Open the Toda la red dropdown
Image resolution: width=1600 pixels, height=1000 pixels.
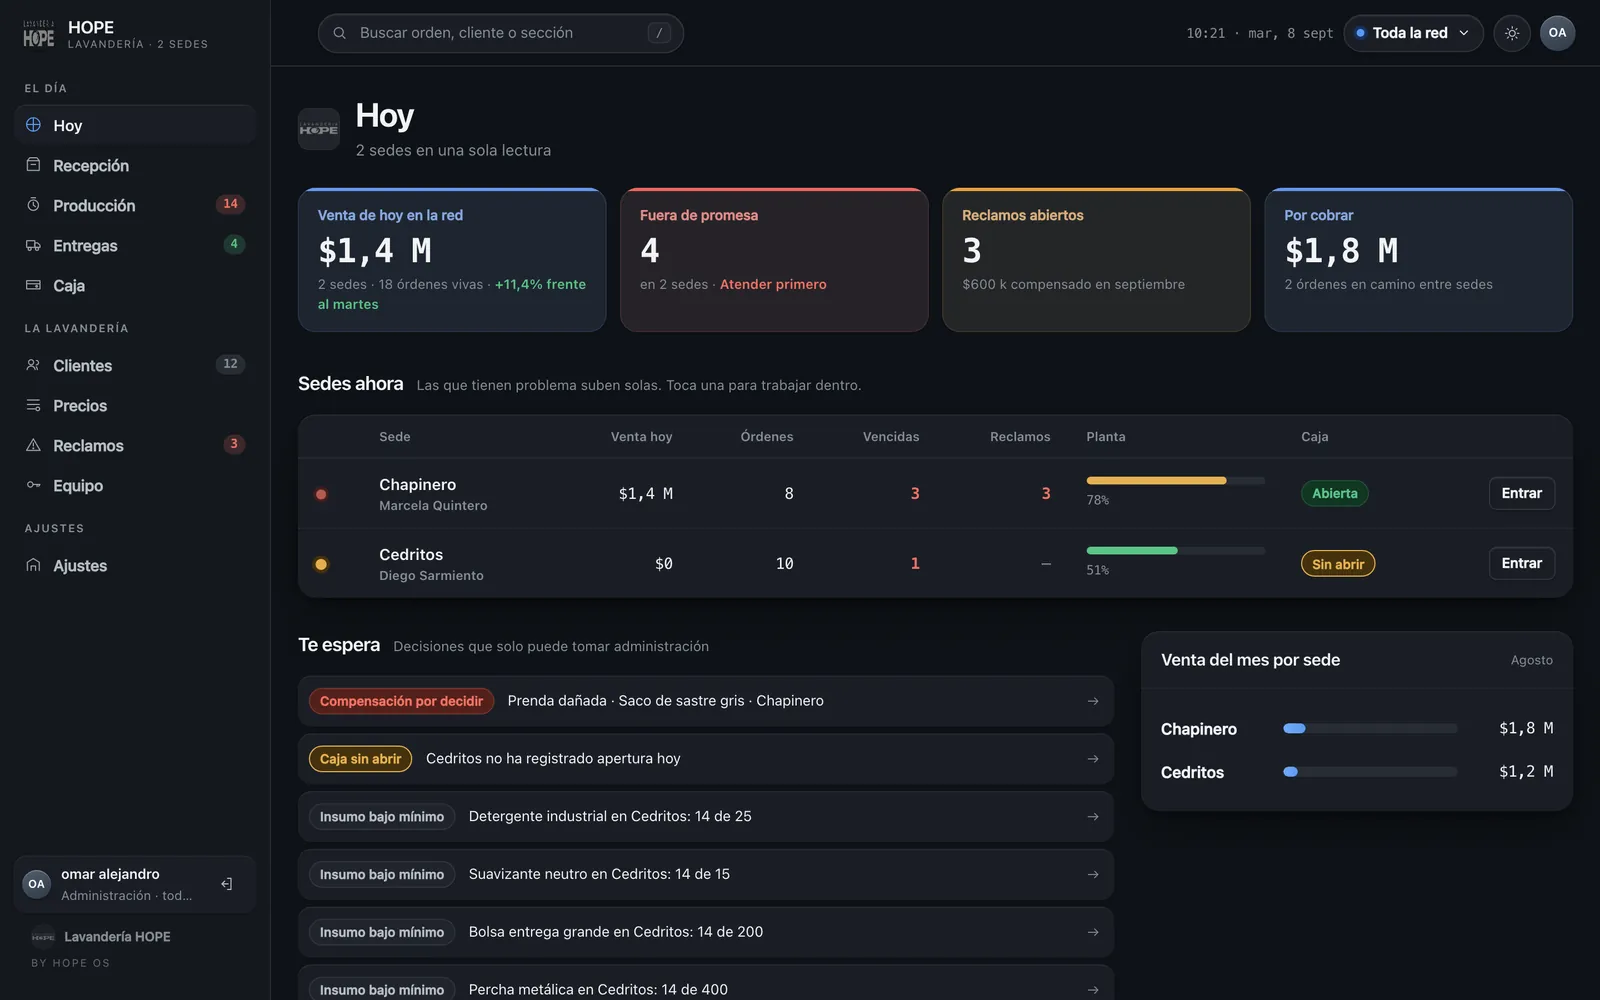pos(1413,33)
